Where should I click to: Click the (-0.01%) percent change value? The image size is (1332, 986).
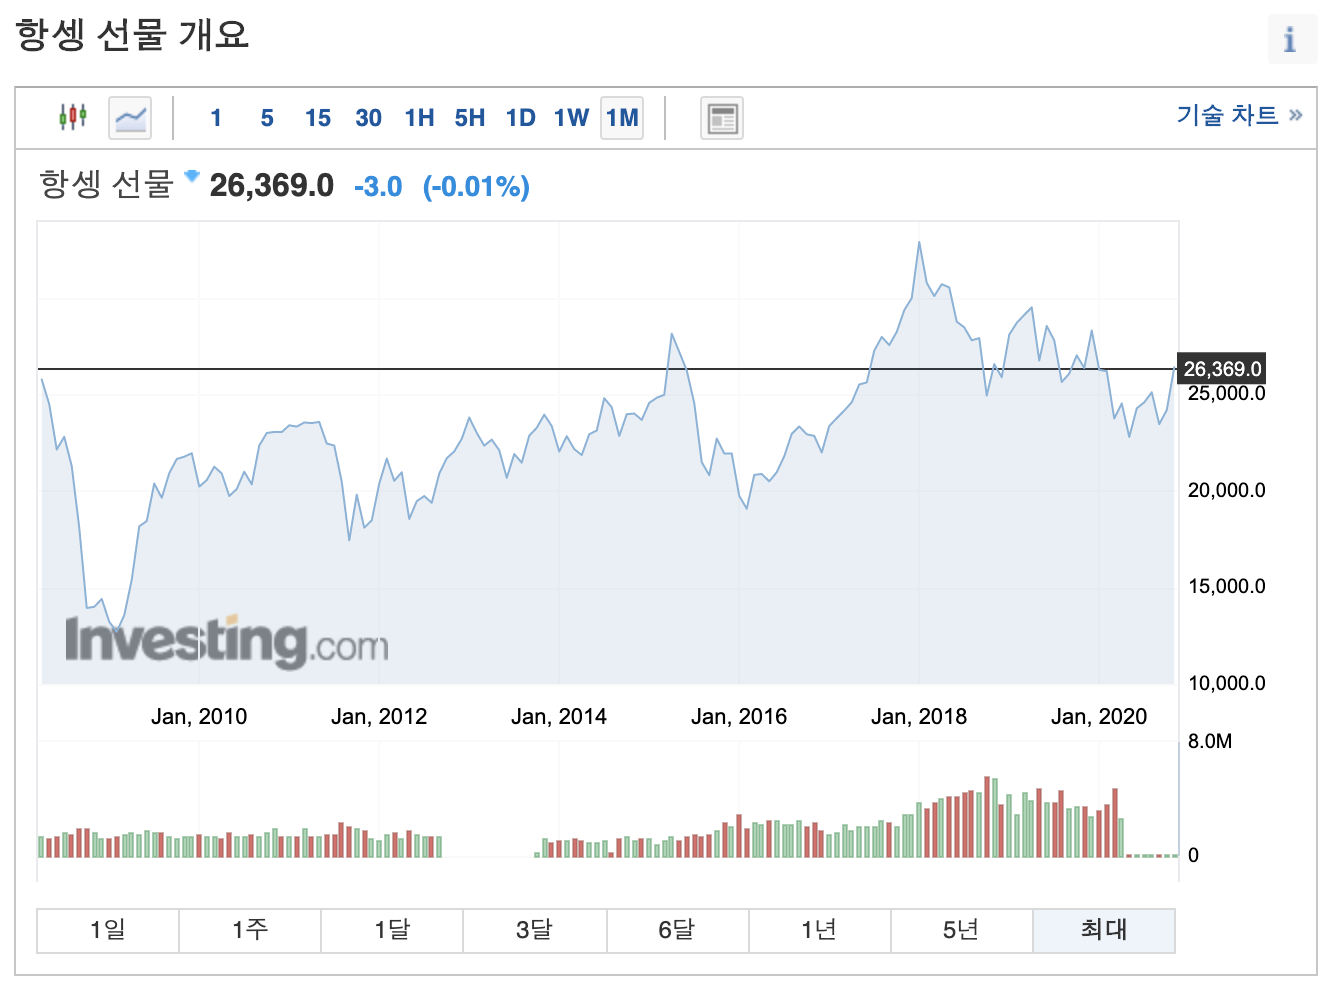(x=476, y=186)
